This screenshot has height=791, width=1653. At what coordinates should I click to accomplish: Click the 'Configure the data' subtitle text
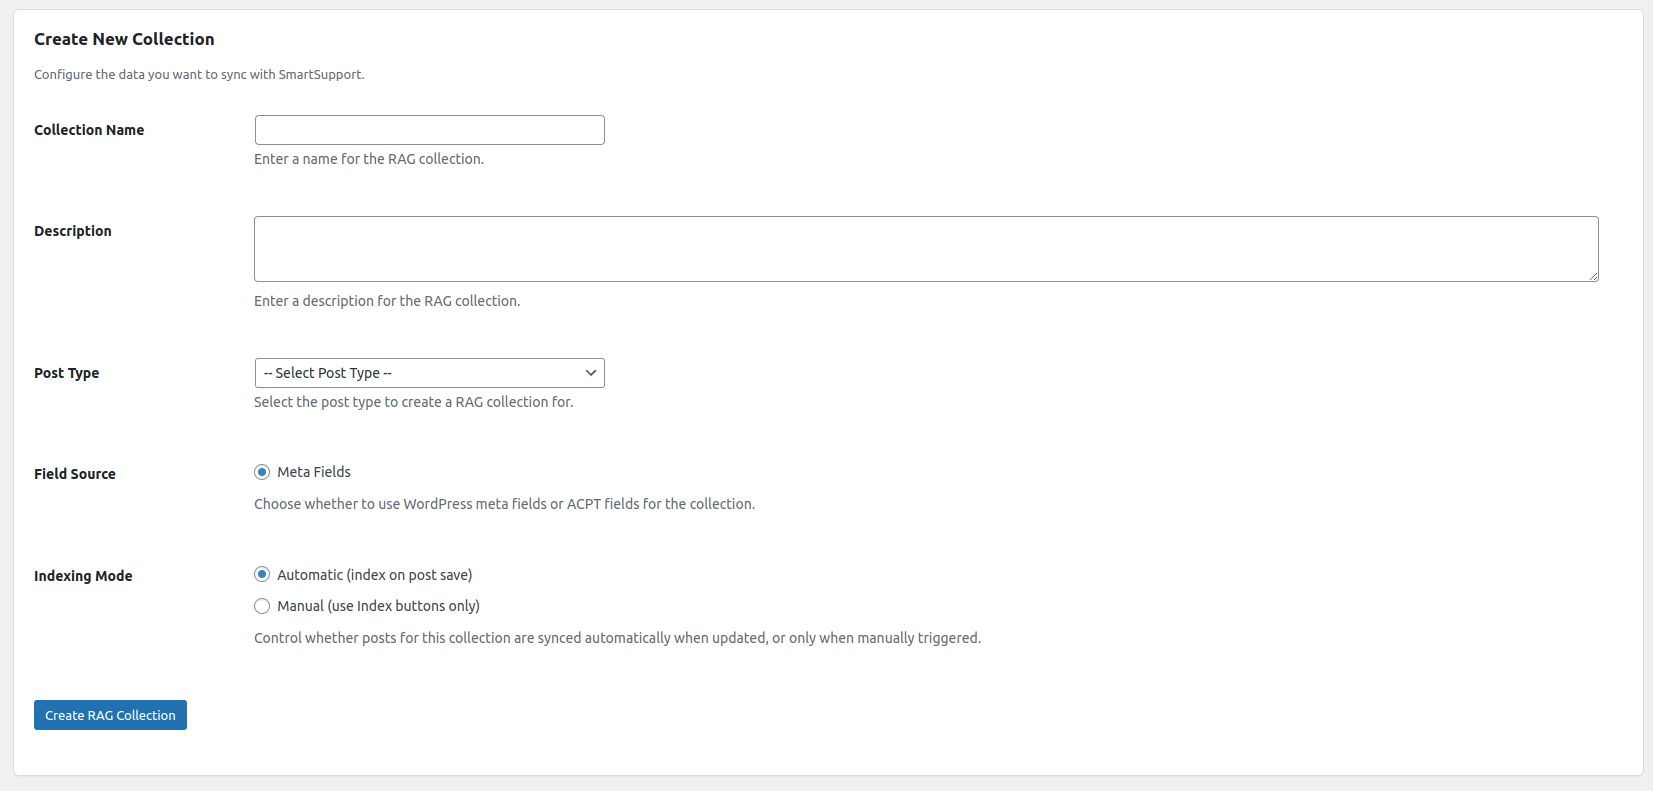[199, 74]
